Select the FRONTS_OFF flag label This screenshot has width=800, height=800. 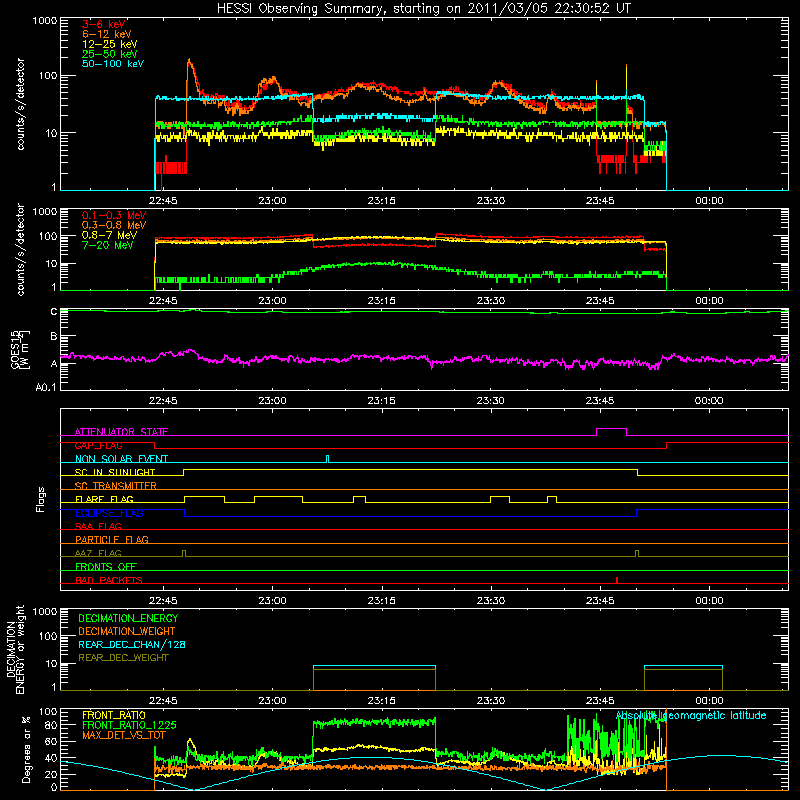coord(106,567)
